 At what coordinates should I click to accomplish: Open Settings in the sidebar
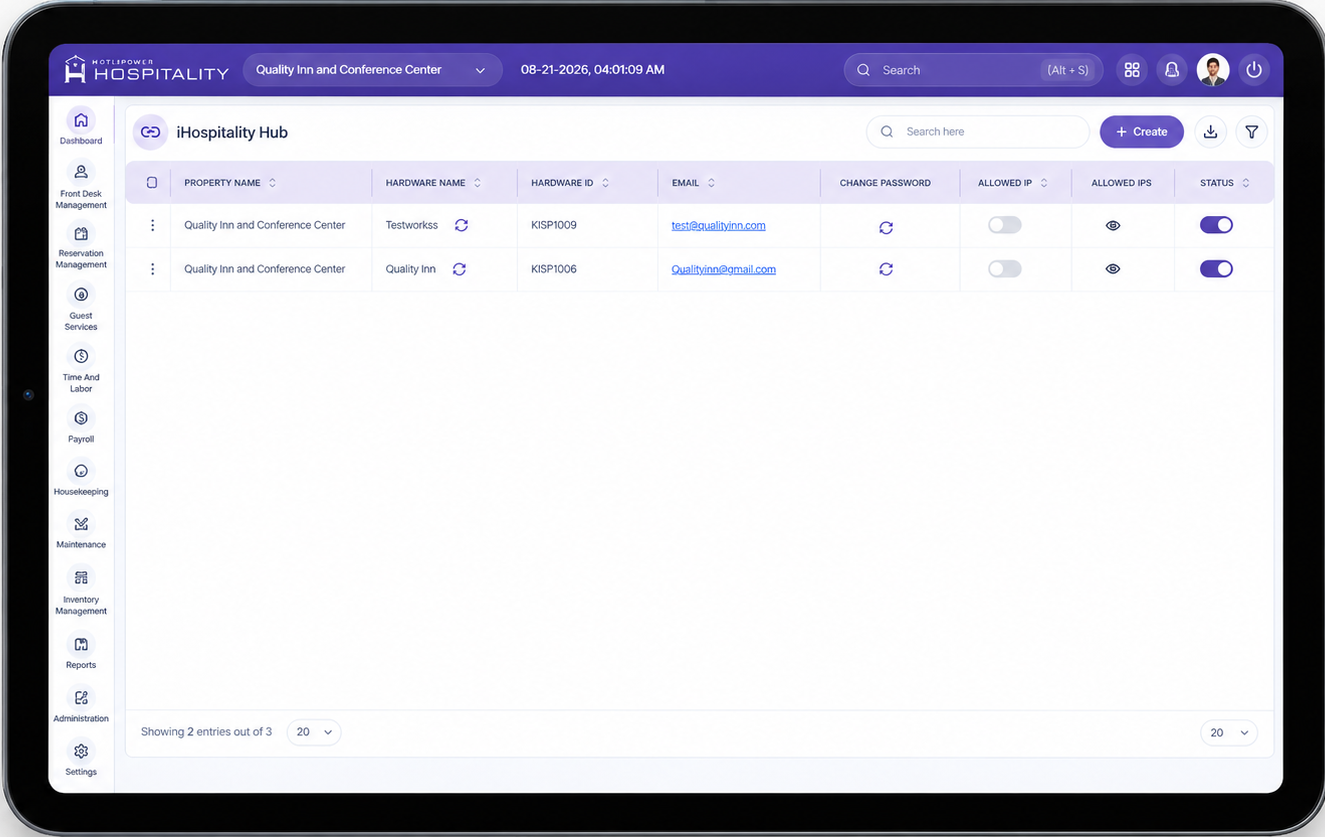(x=81, y=758)
